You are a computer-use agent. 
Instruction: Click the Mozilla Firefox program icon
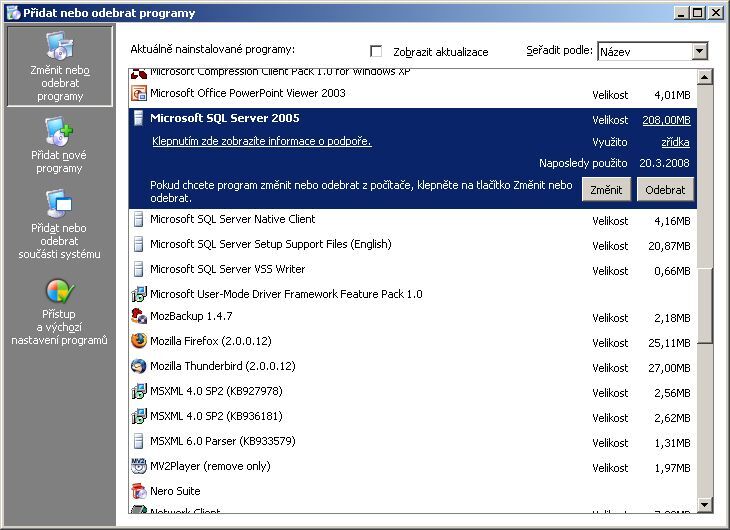[x=139, y=341]
